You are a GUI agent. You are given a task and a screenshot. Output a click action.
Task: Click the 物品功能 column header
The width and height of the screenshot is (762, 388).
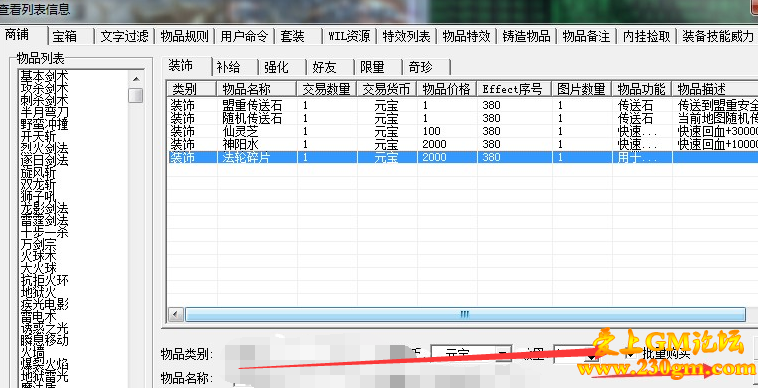click(x=641, y=89)
